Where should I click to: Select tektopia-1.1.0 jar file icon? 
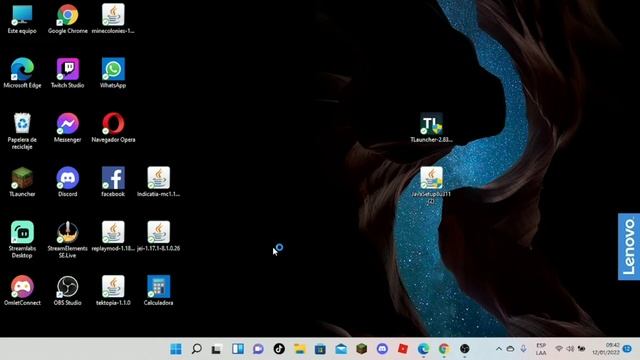click(113, 290)
